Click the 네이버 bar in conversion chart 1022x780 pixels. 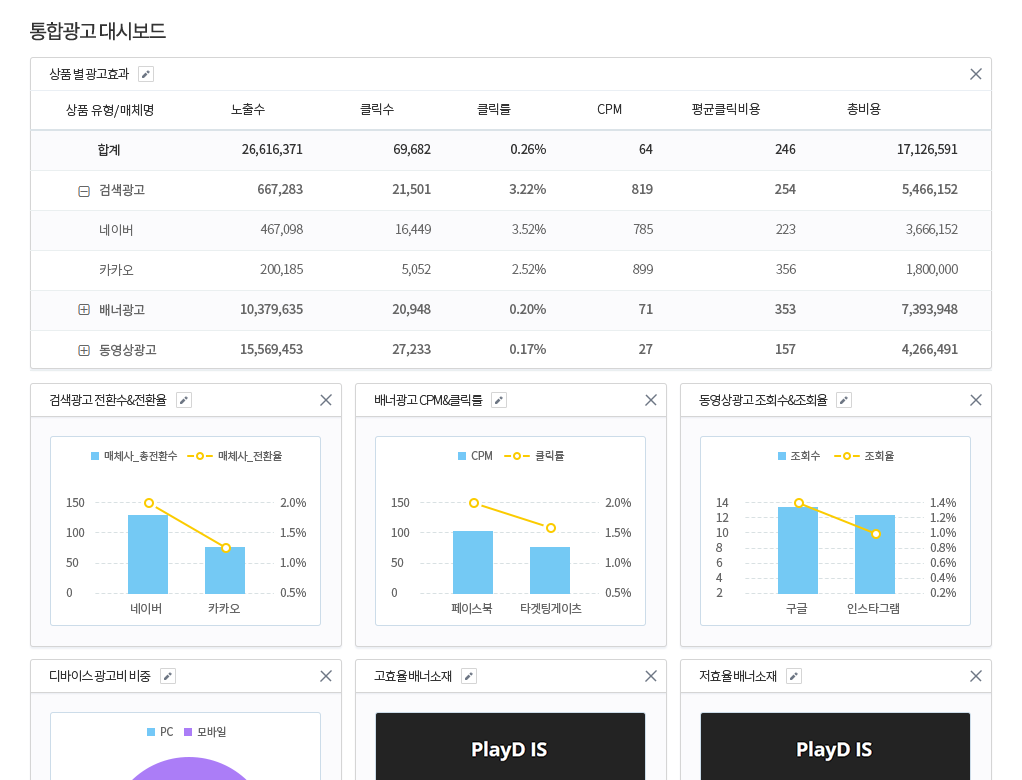tap(148, 554)
